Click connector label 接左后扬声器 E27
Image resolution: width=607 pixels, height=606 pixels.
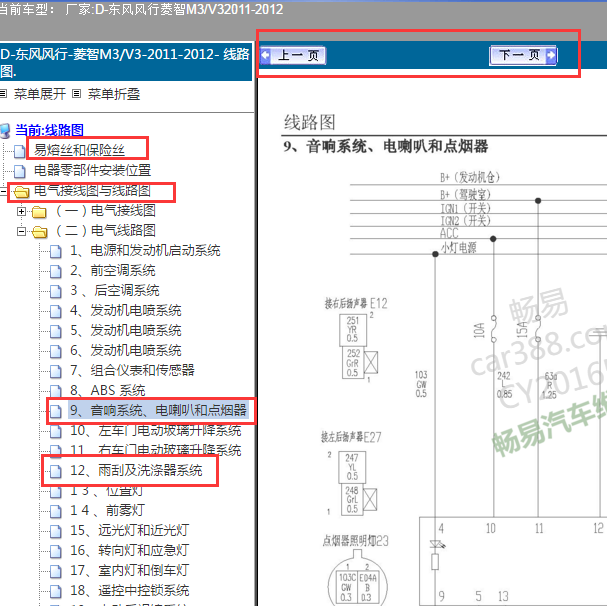(351, 437)
